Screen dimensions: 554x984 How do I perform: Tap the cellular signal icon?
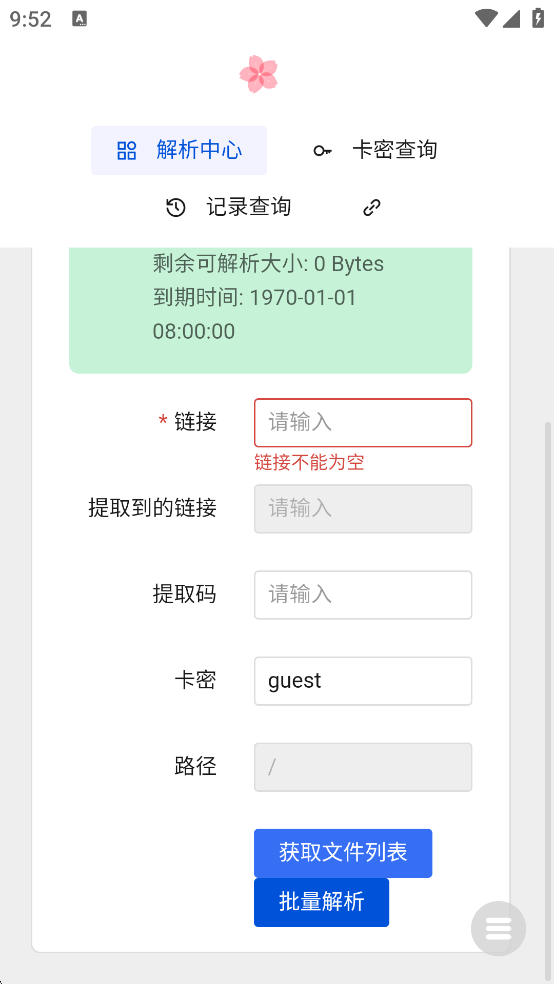click(x=511, y=19)
